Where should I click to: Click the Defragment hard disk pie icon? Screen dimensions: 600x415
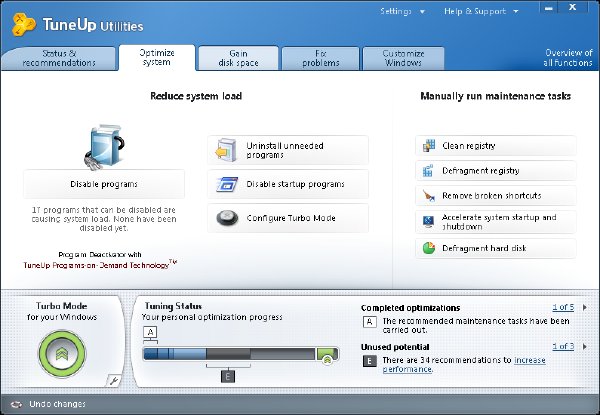point(429,248)
